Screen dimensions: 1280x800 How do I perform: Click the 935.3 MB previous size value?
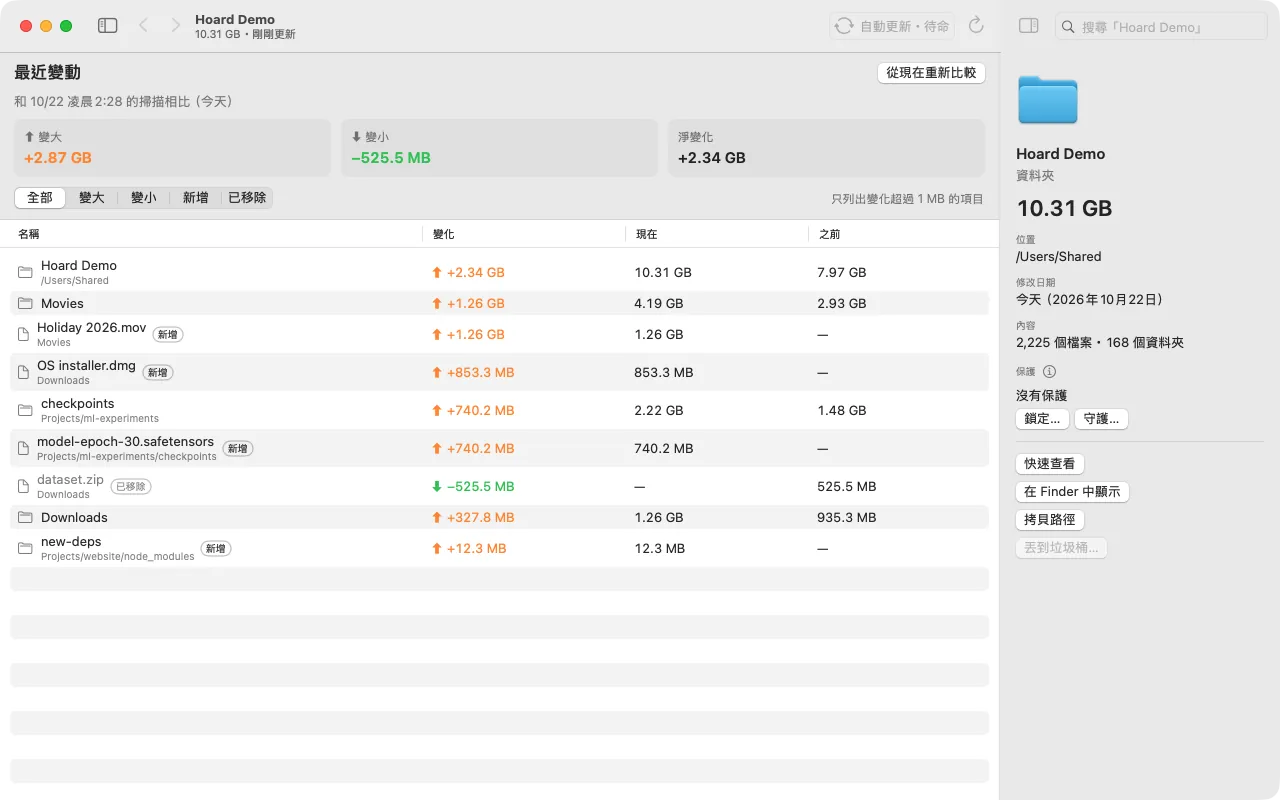tap(847, 517)
